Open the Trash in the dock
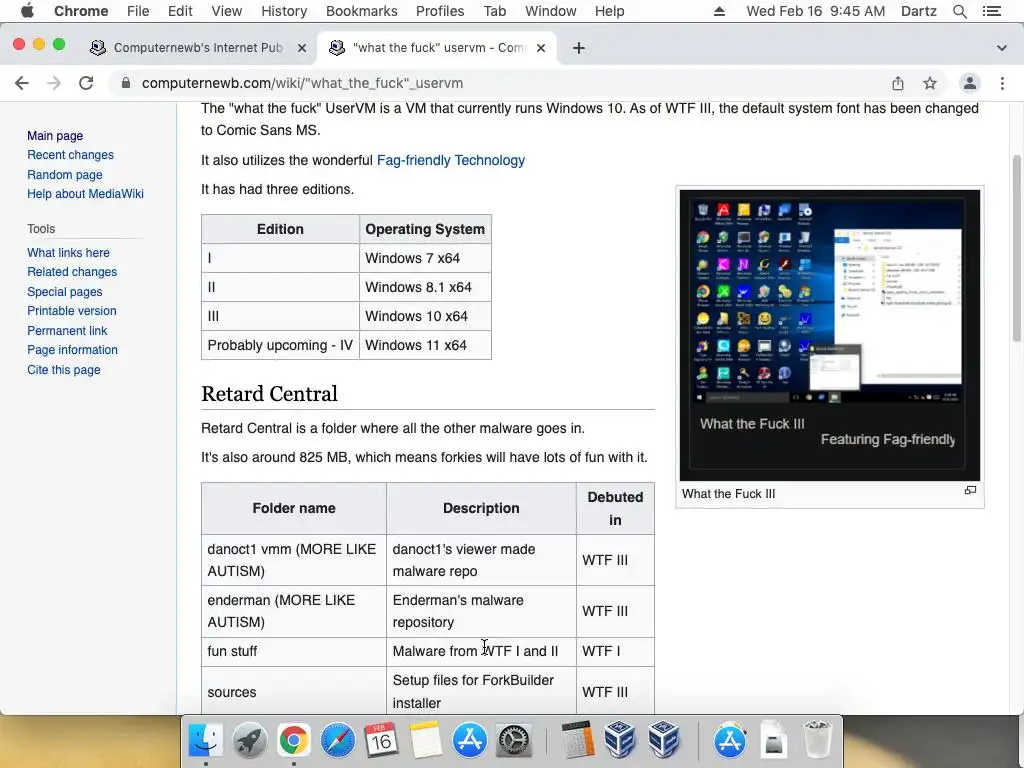This screenshot has height=768, width=1024. pos(817,740)
